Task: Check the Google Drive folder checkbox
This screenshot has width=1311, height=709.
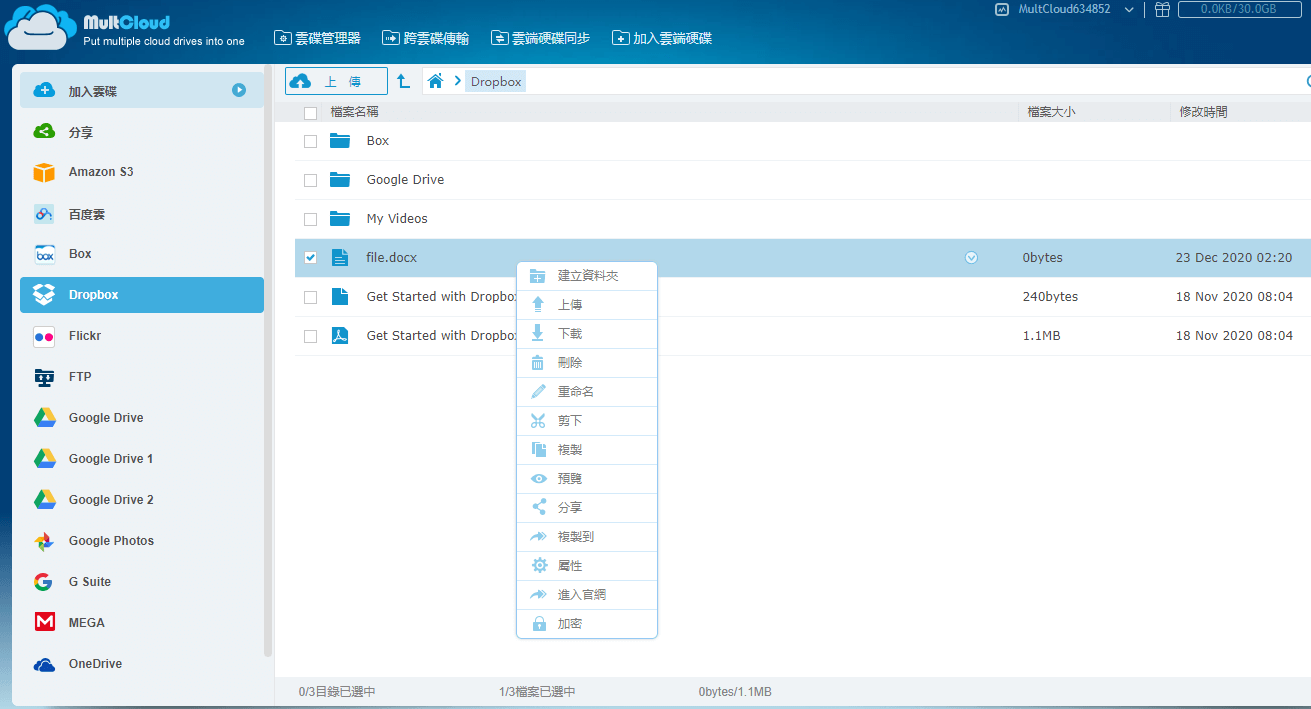Action: pyautogui.click(x=310, y=180)
